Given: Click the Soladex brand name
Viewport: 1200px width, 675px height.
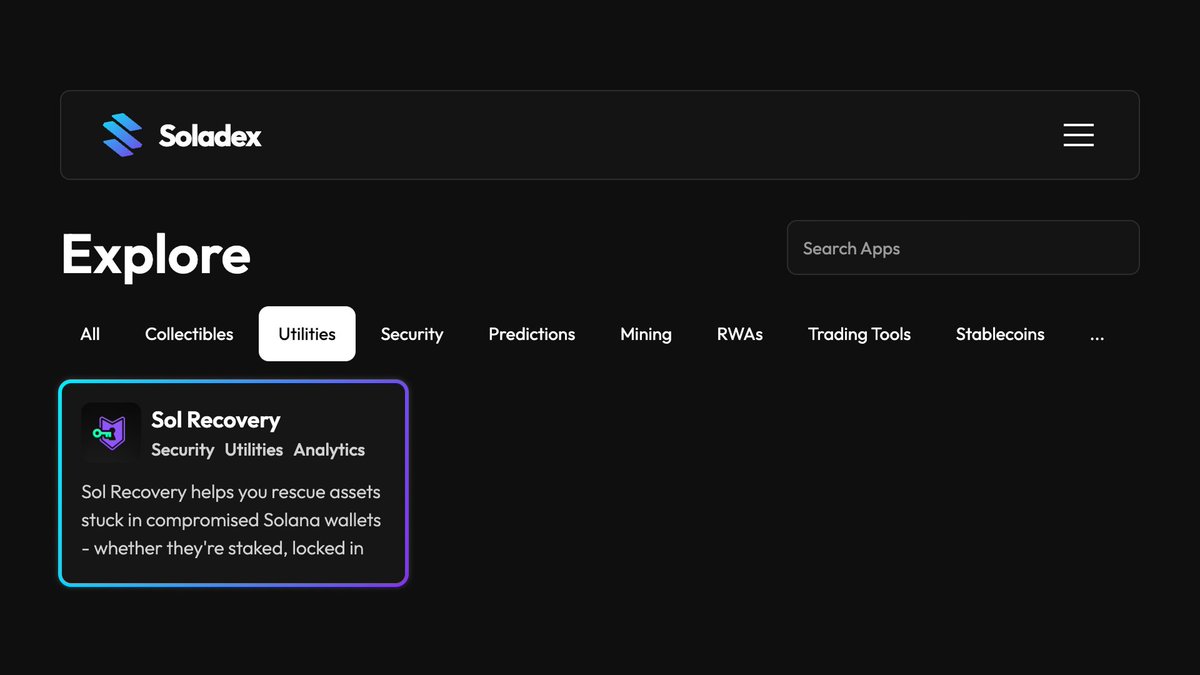Looking at the screenshot, I should coord(210,136).
